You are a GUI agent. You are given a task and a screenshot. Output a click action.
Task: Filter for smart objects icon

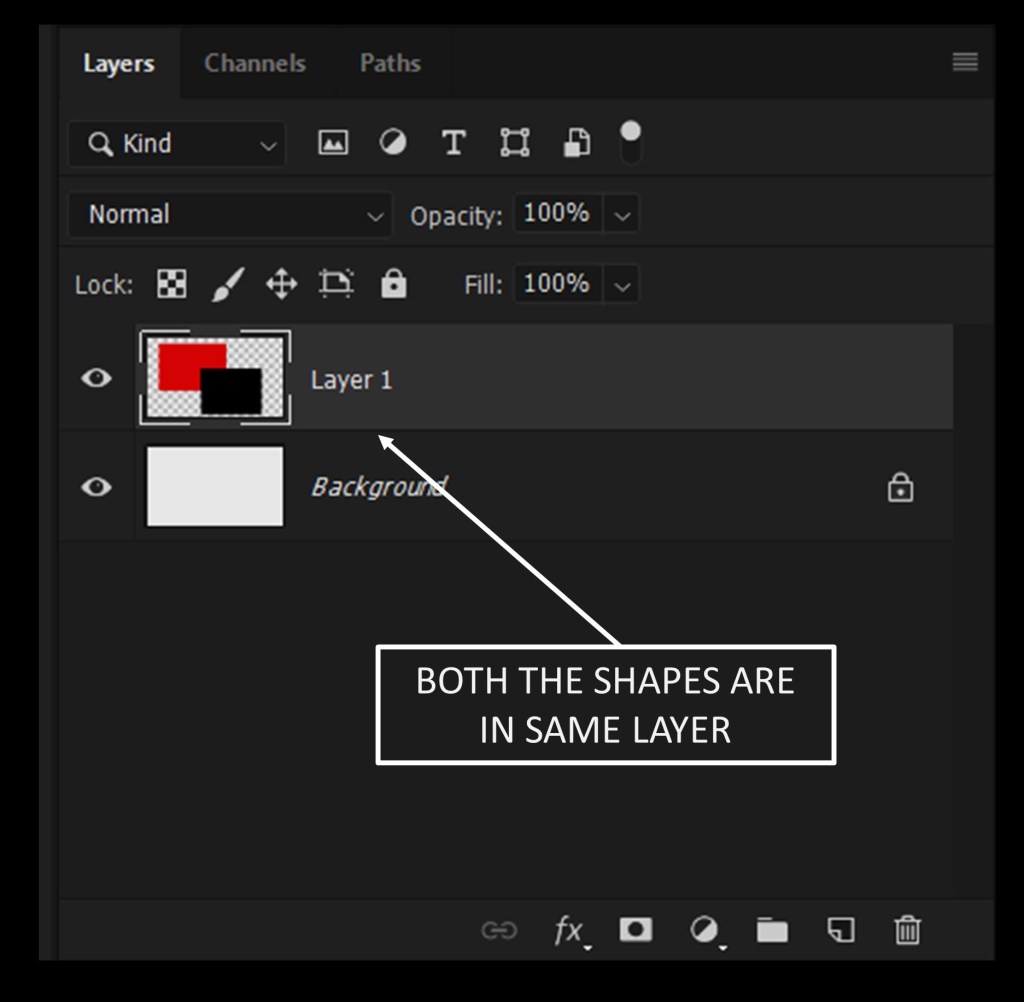(576, 143)
